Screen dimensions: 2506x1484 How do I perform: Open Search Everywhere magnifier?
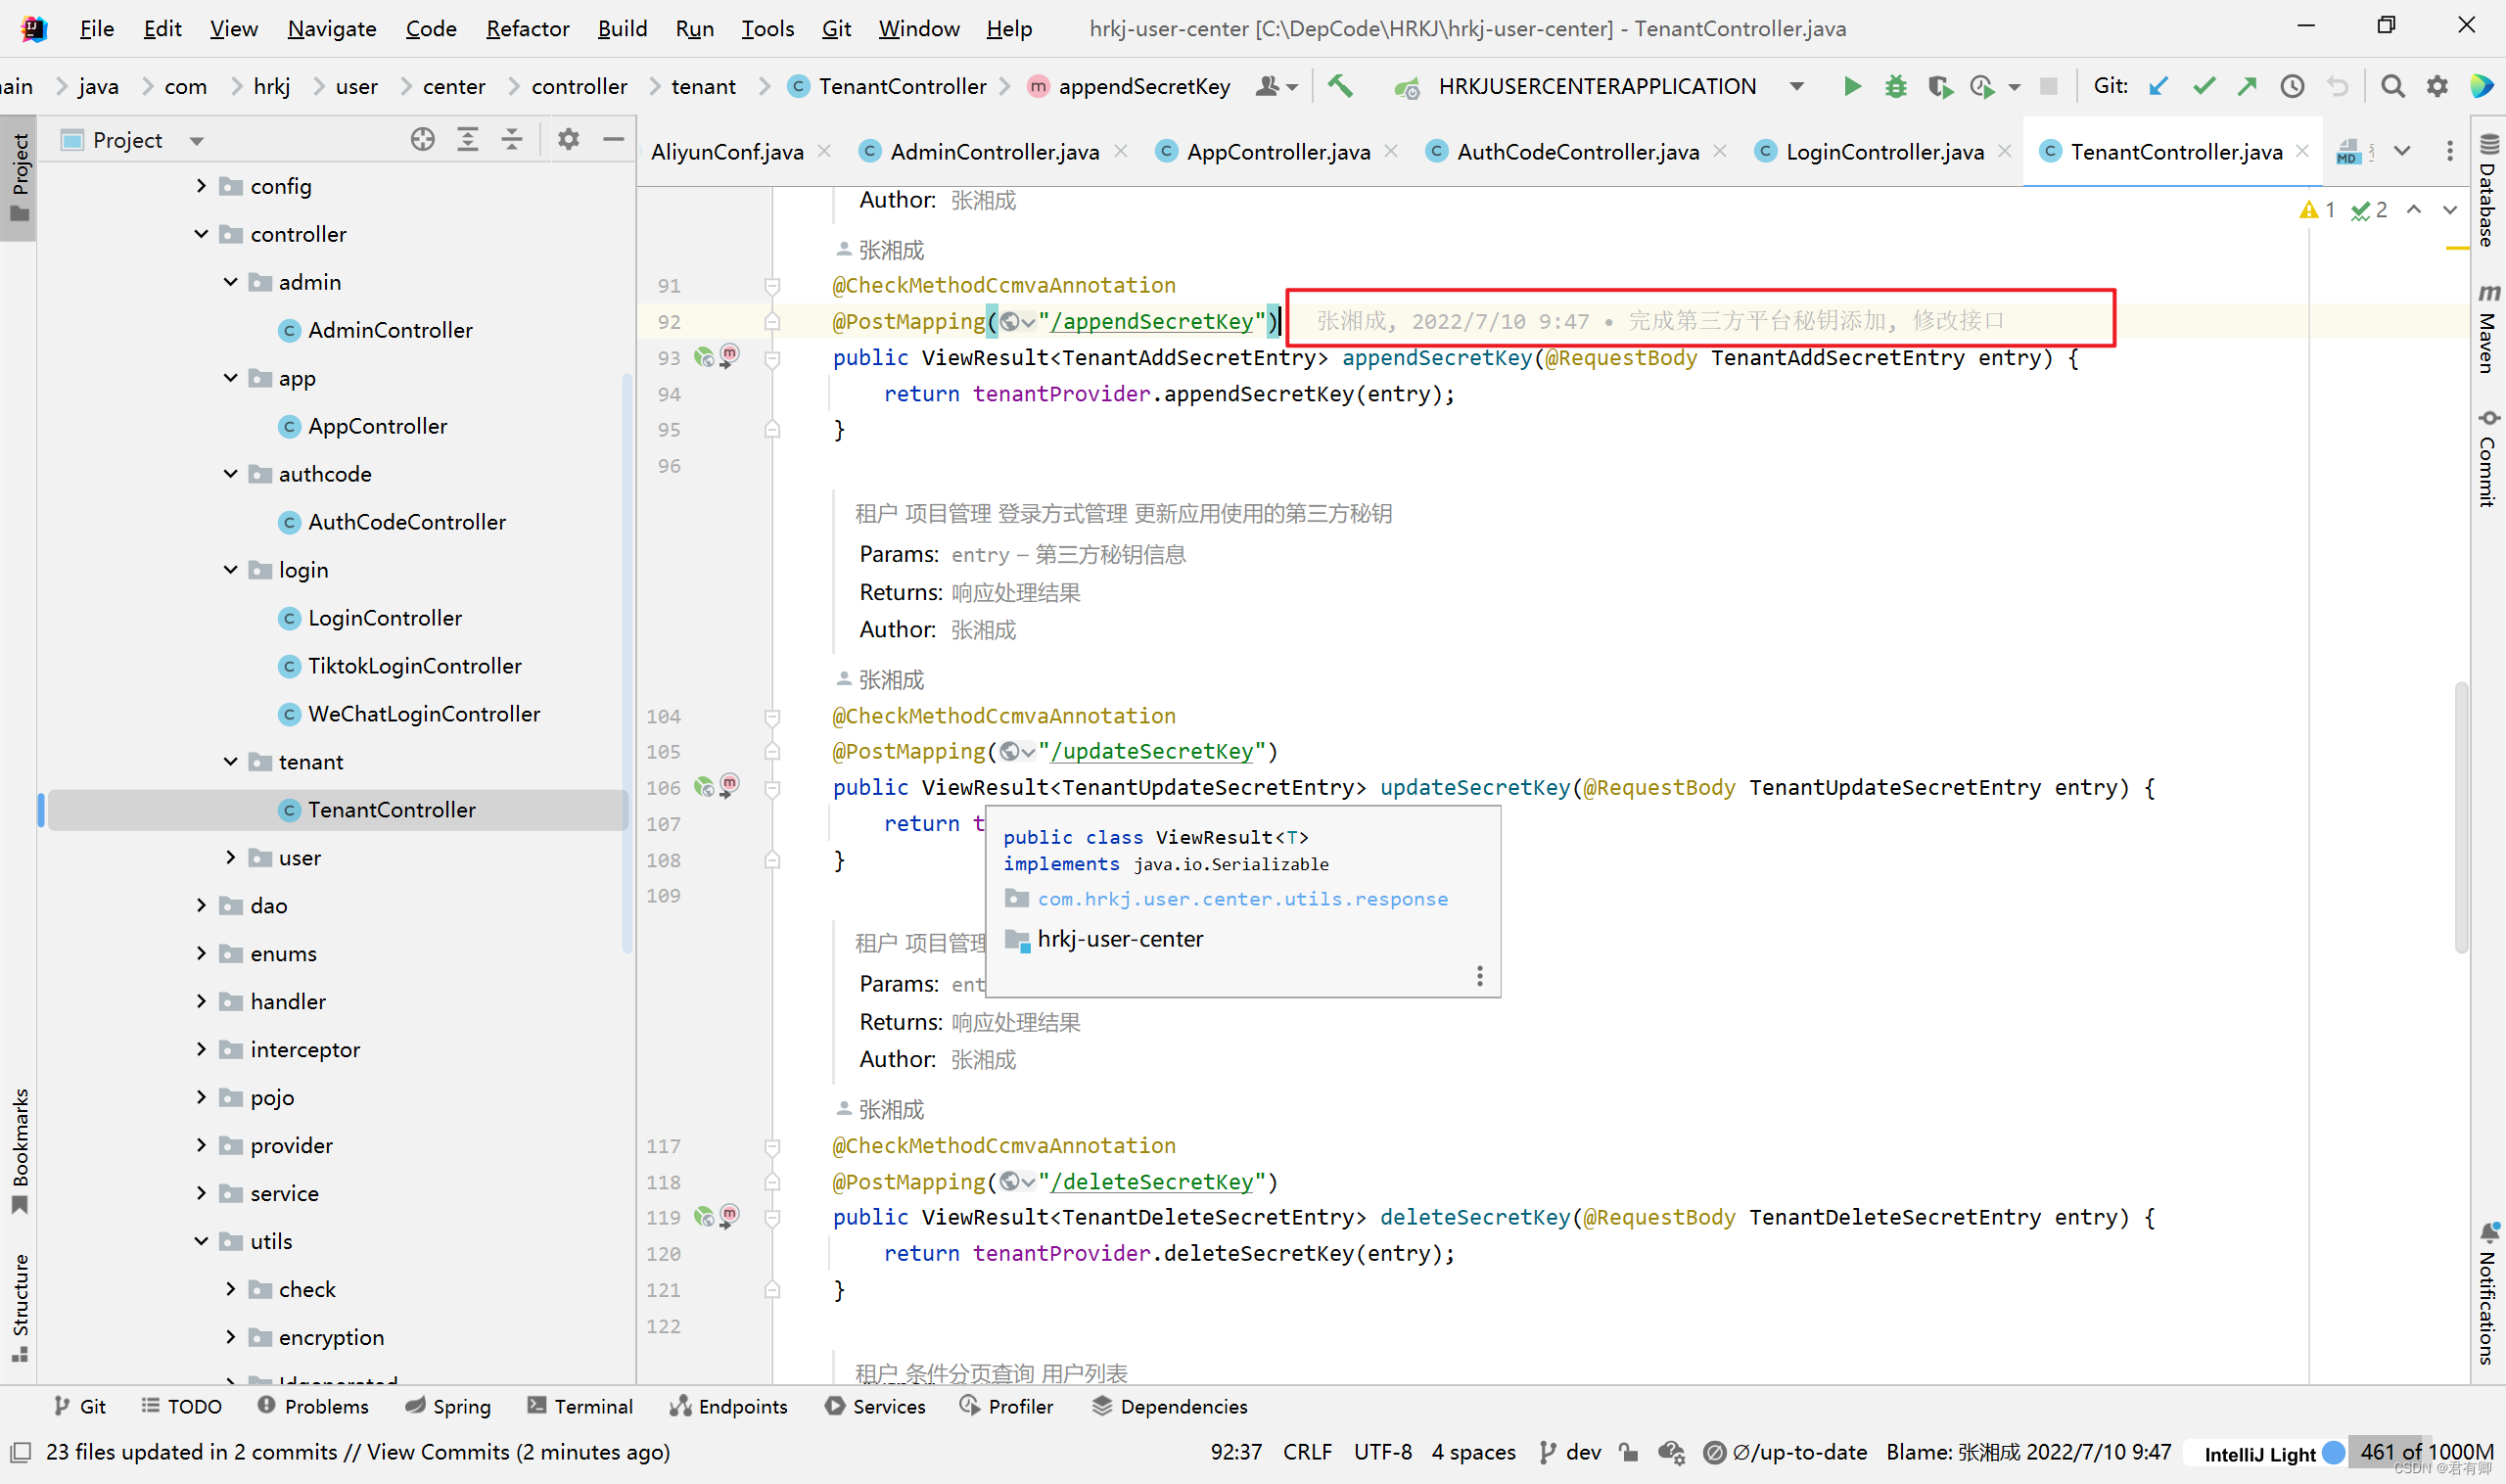click(2392, 86)
